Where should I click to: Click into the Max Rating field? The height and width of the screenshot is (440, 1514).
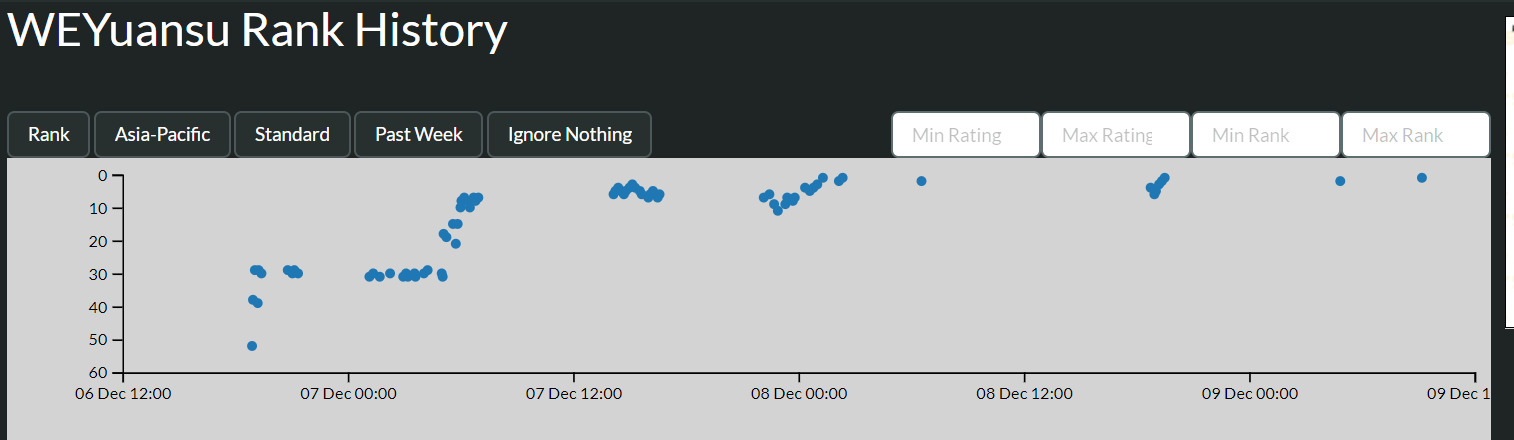pos(1115,135)
